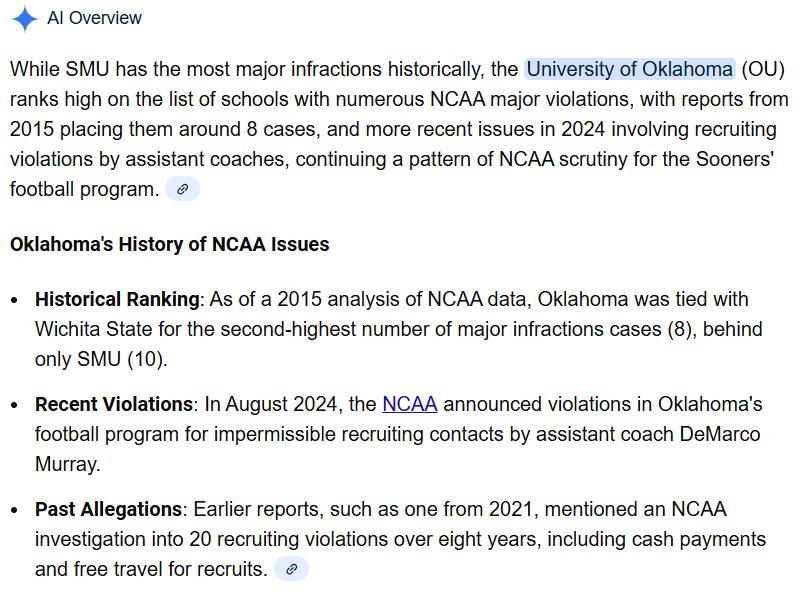Open source link icon after Past Allegations
Image resolution: width=802 pixels, height=596 pixels.
coord(291,569)
